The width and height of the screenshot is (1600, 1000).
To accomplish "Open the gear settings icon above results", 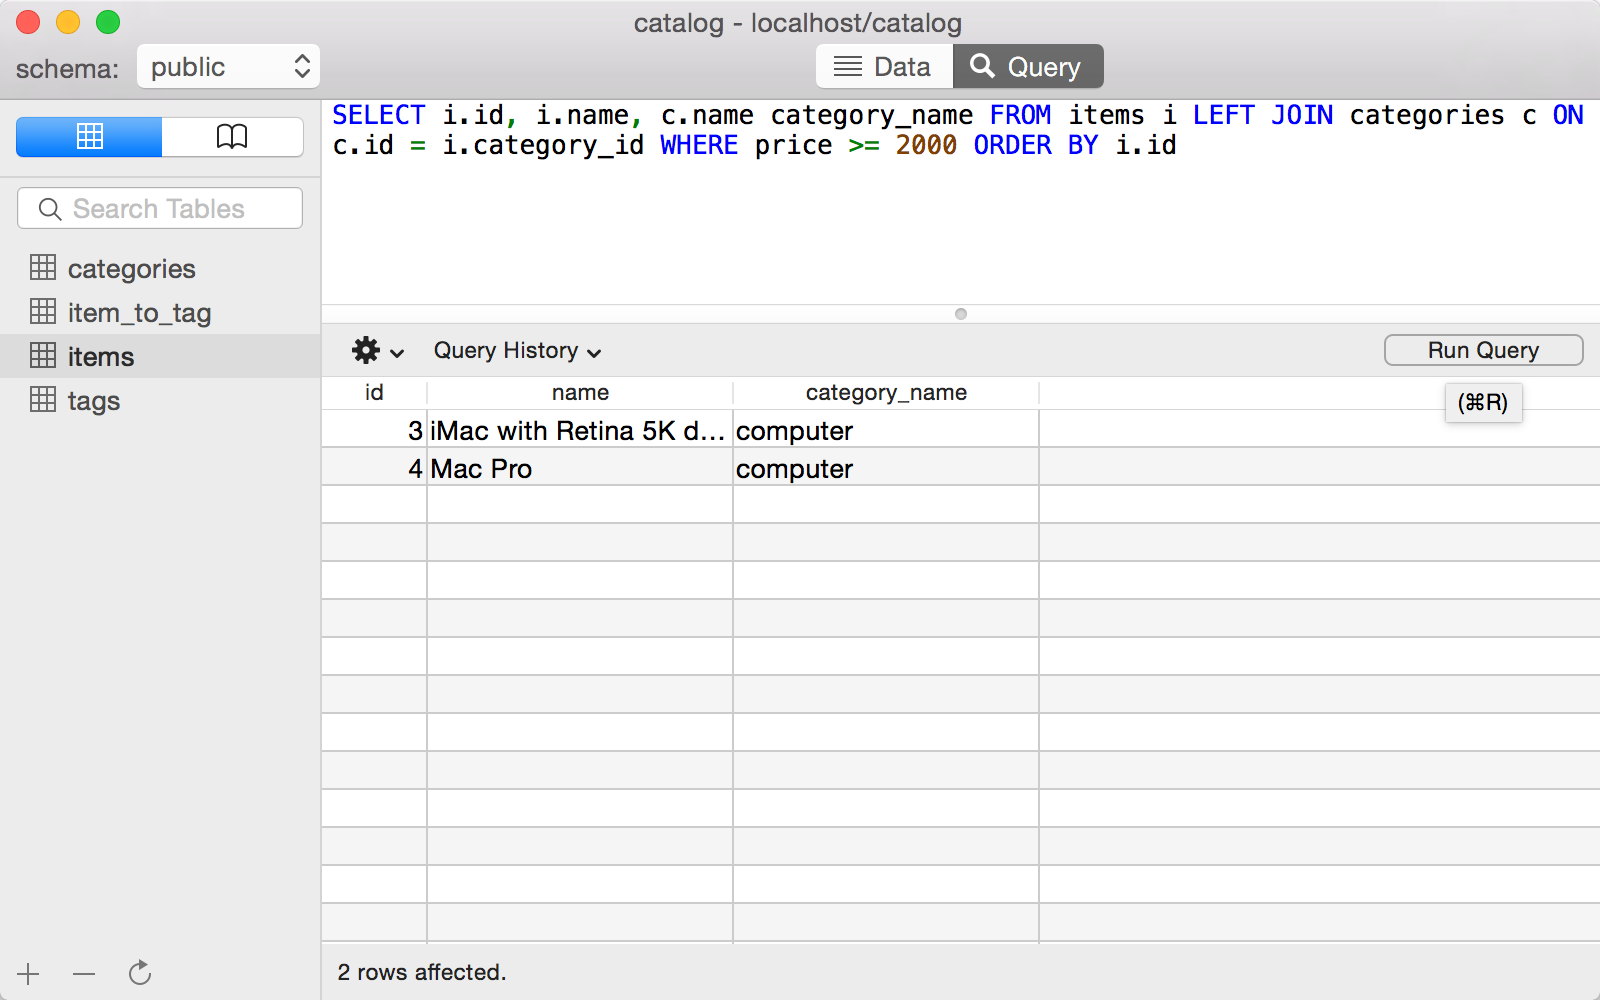I will point(366,351).
